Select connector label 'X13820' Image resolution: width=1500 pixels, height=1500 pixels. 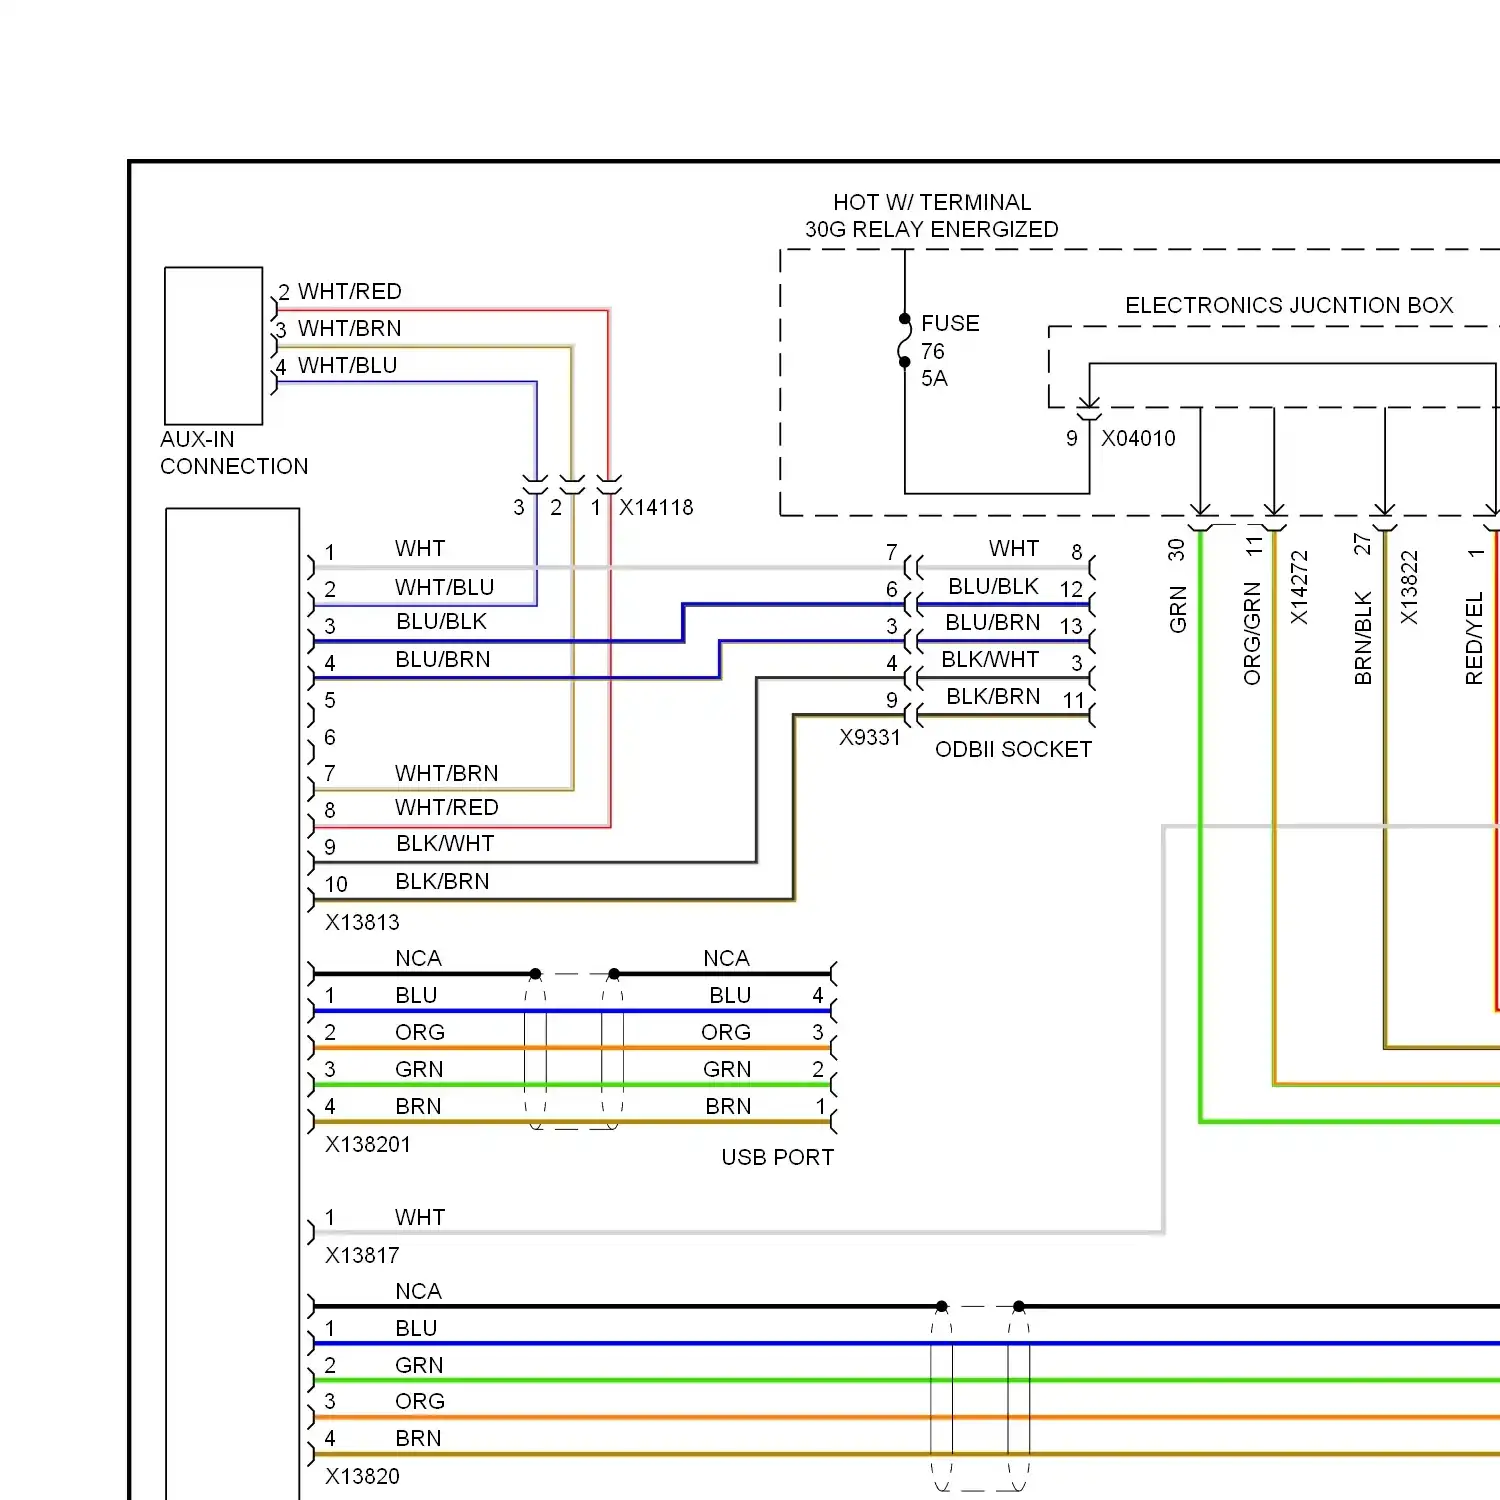click(x=362, y=1476)
